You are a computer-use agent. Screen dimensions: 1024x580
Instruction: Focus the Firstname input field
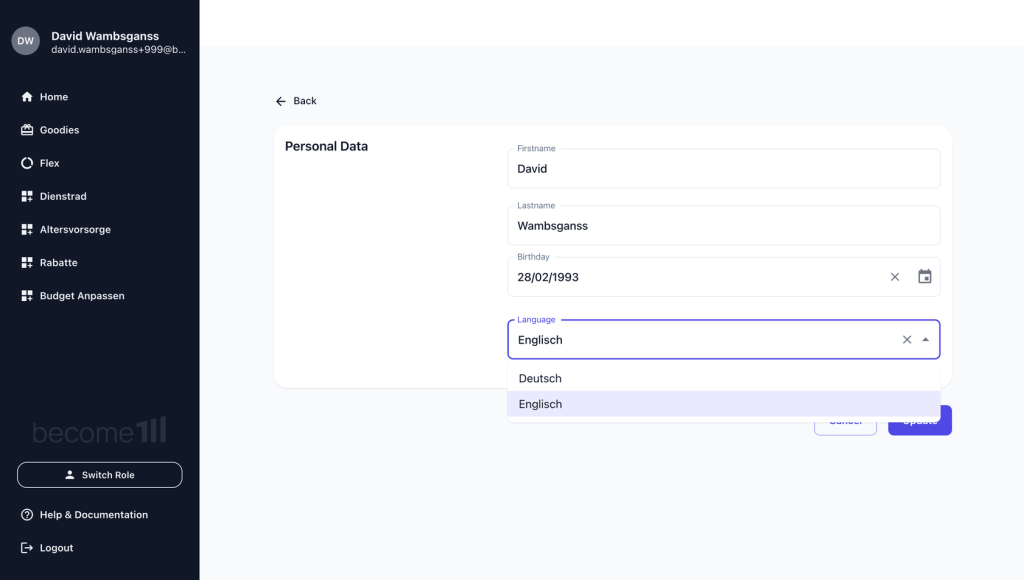pyautogui.click(x=724, y=169)
